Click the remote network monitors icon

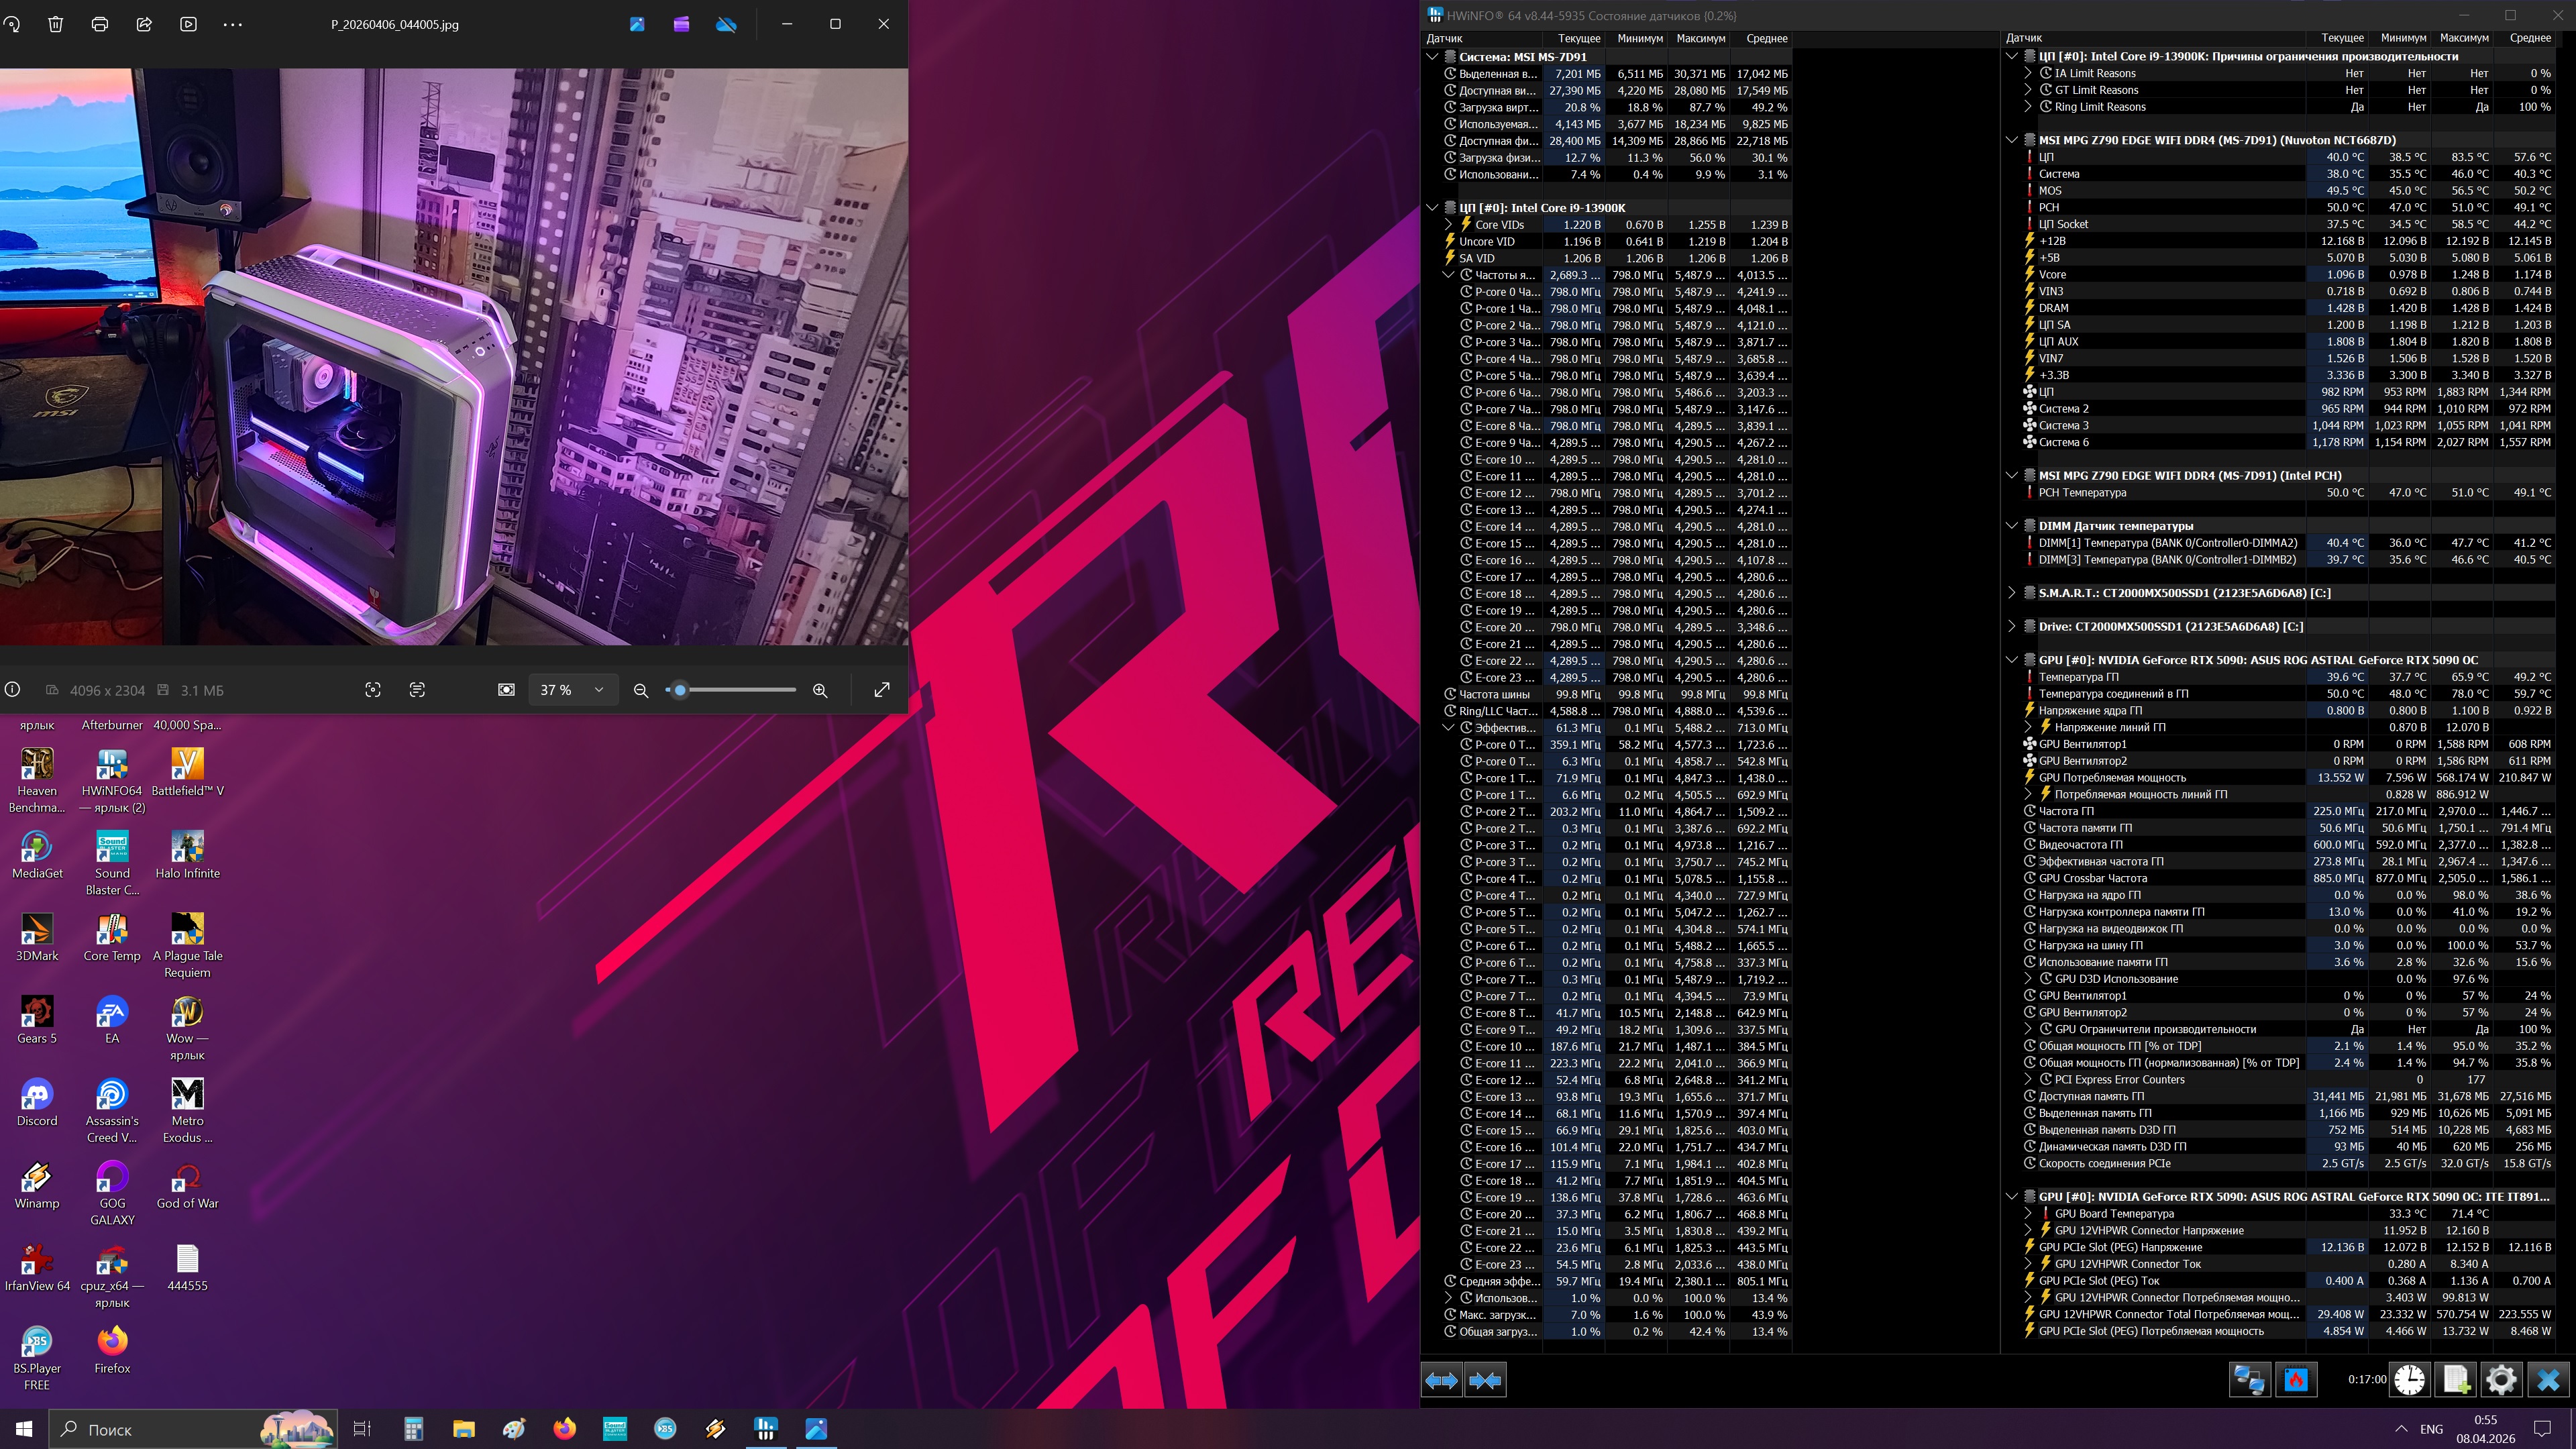click(x=2250, y=1380)
